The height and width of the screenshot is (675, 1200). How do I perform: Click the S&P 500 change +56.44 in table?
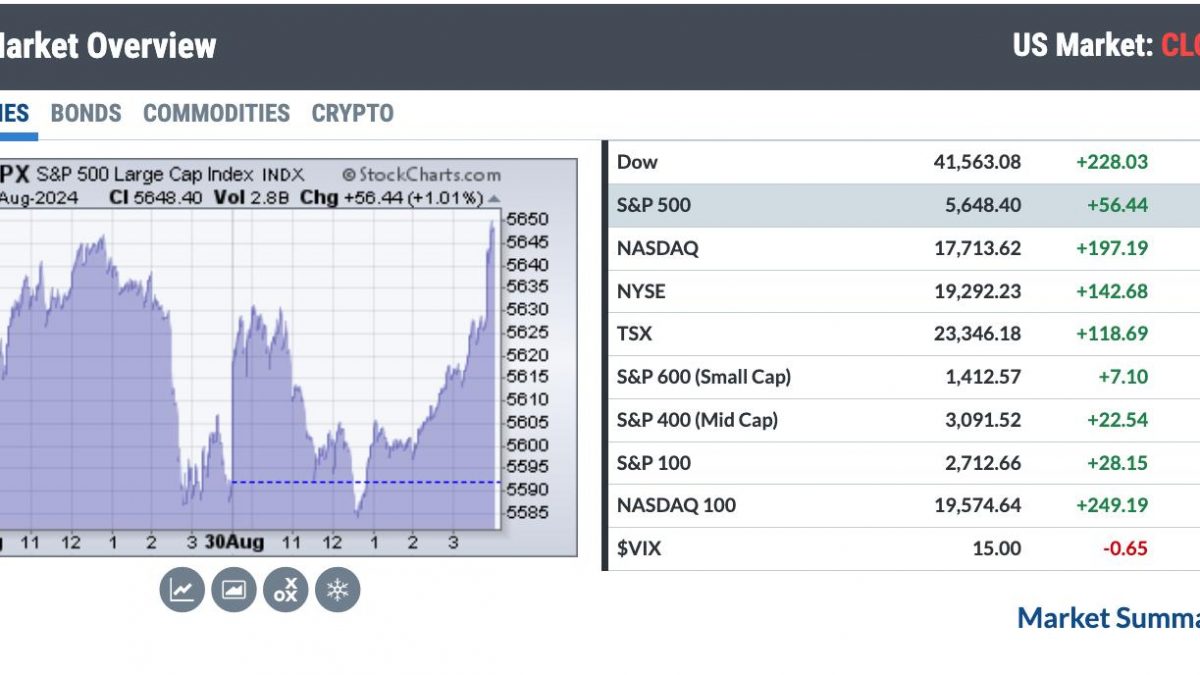point(1117,205)
